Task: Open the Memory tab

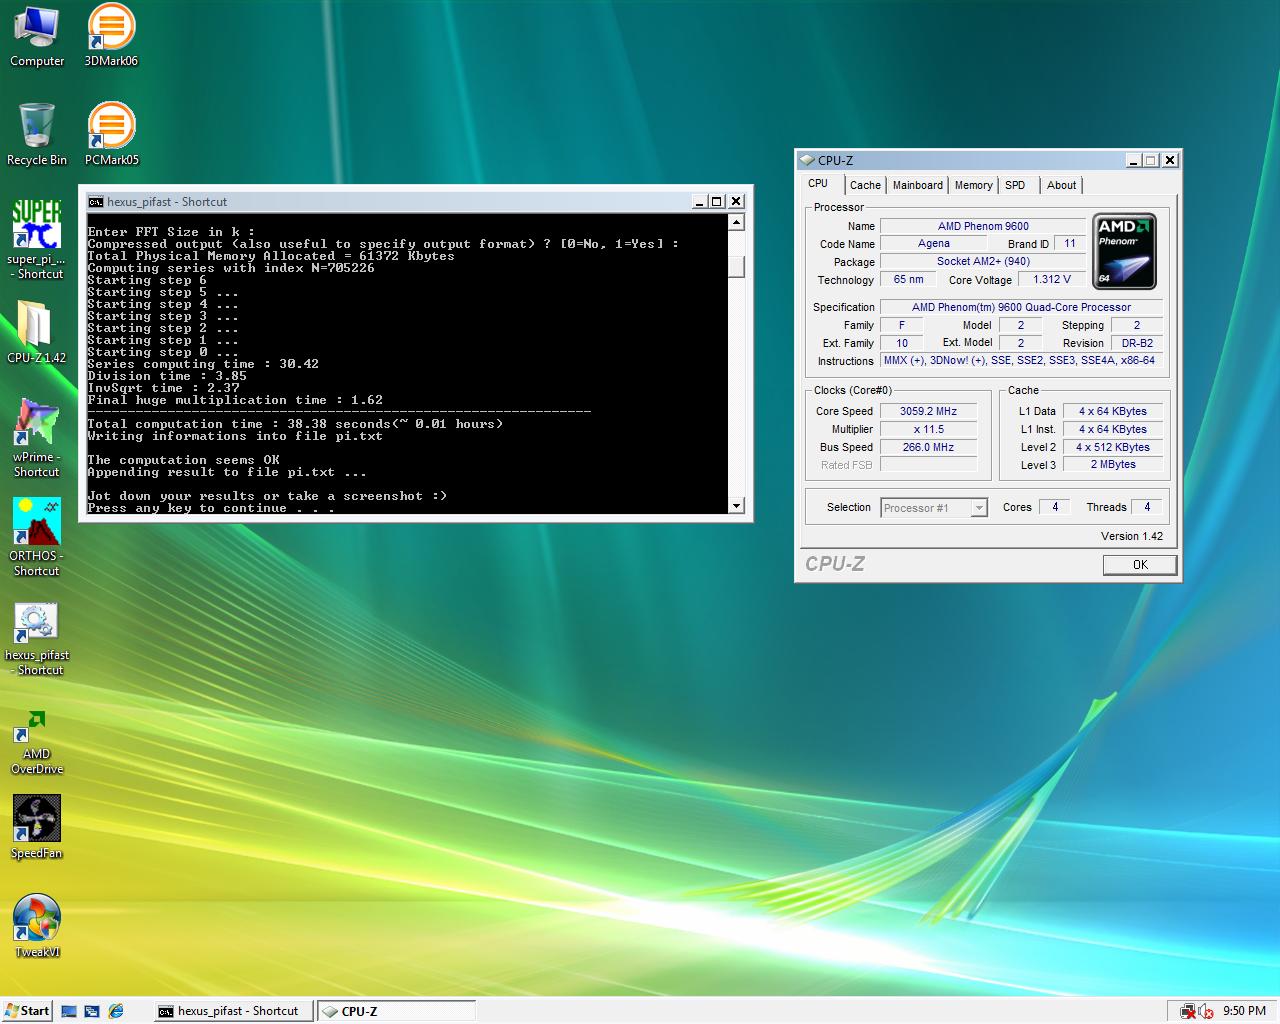Action: point(973,185)
